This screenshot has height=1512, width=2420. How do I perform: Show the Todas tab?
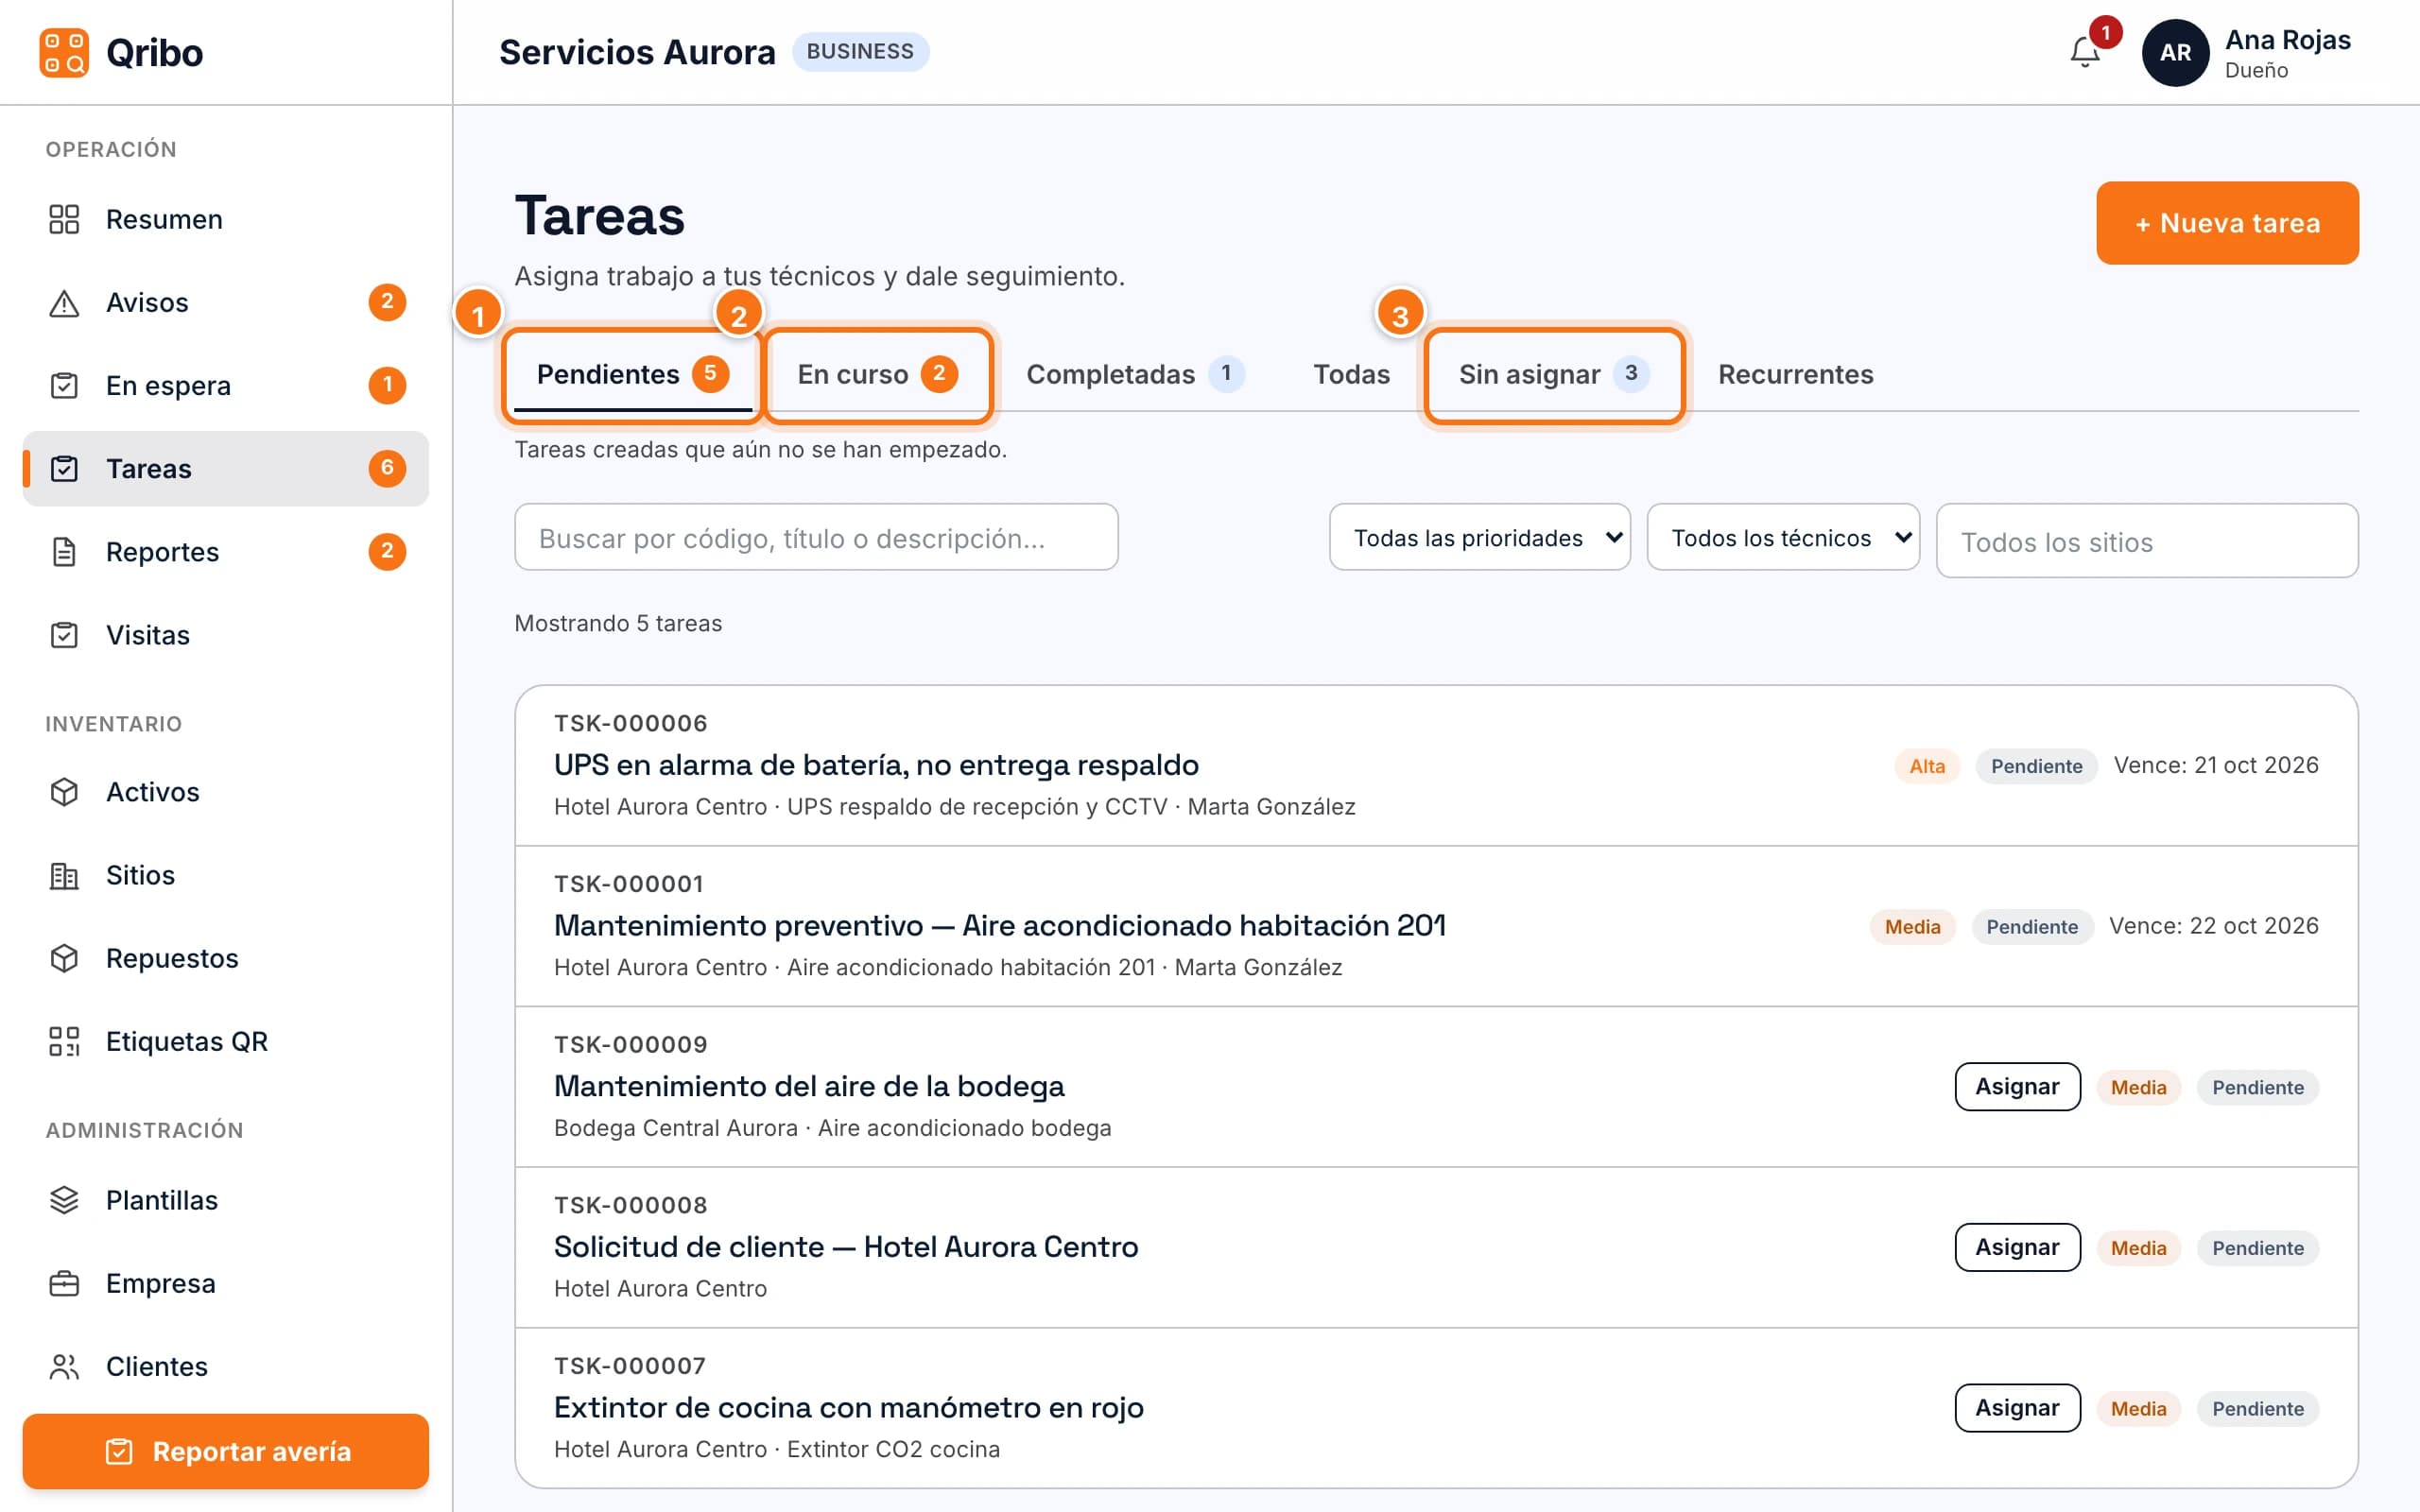coord(1351,374)
